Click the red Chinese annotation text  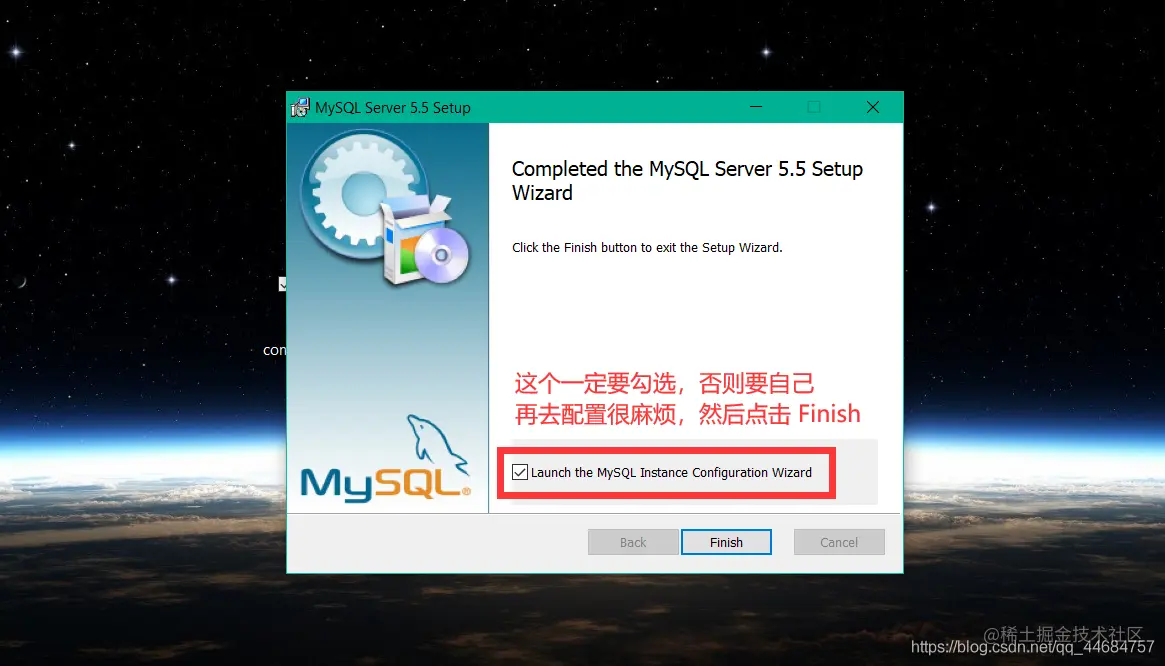coord(687,398)
